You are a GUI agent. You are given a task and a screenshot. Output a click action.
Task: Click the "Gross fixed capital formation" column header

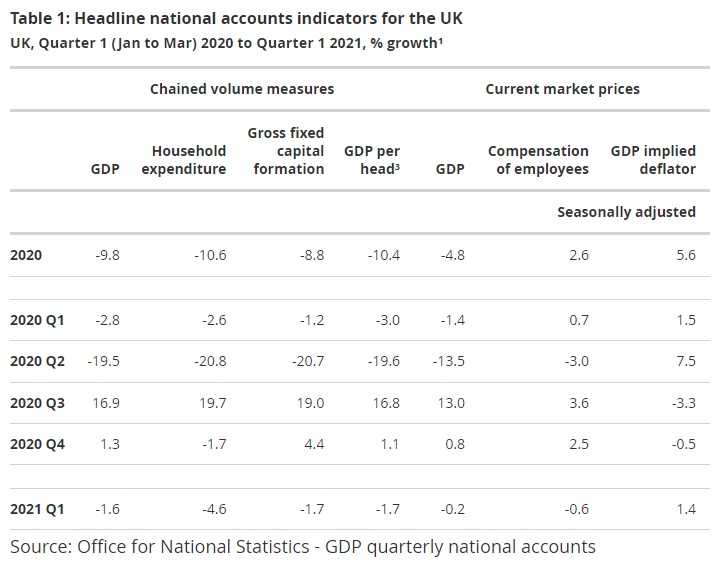(286, 151)
